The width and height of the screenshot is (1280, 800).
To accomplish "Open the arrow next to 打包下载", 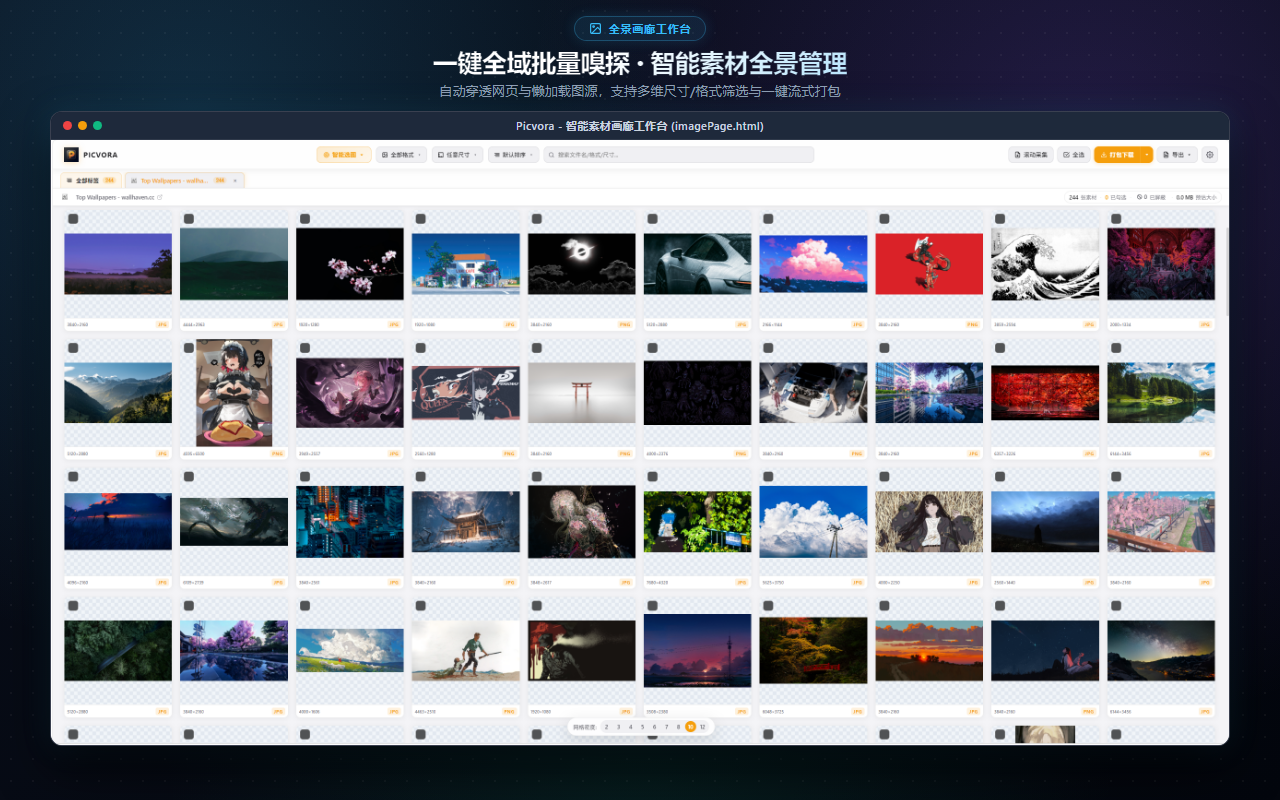I will (x=1147, y=155).
